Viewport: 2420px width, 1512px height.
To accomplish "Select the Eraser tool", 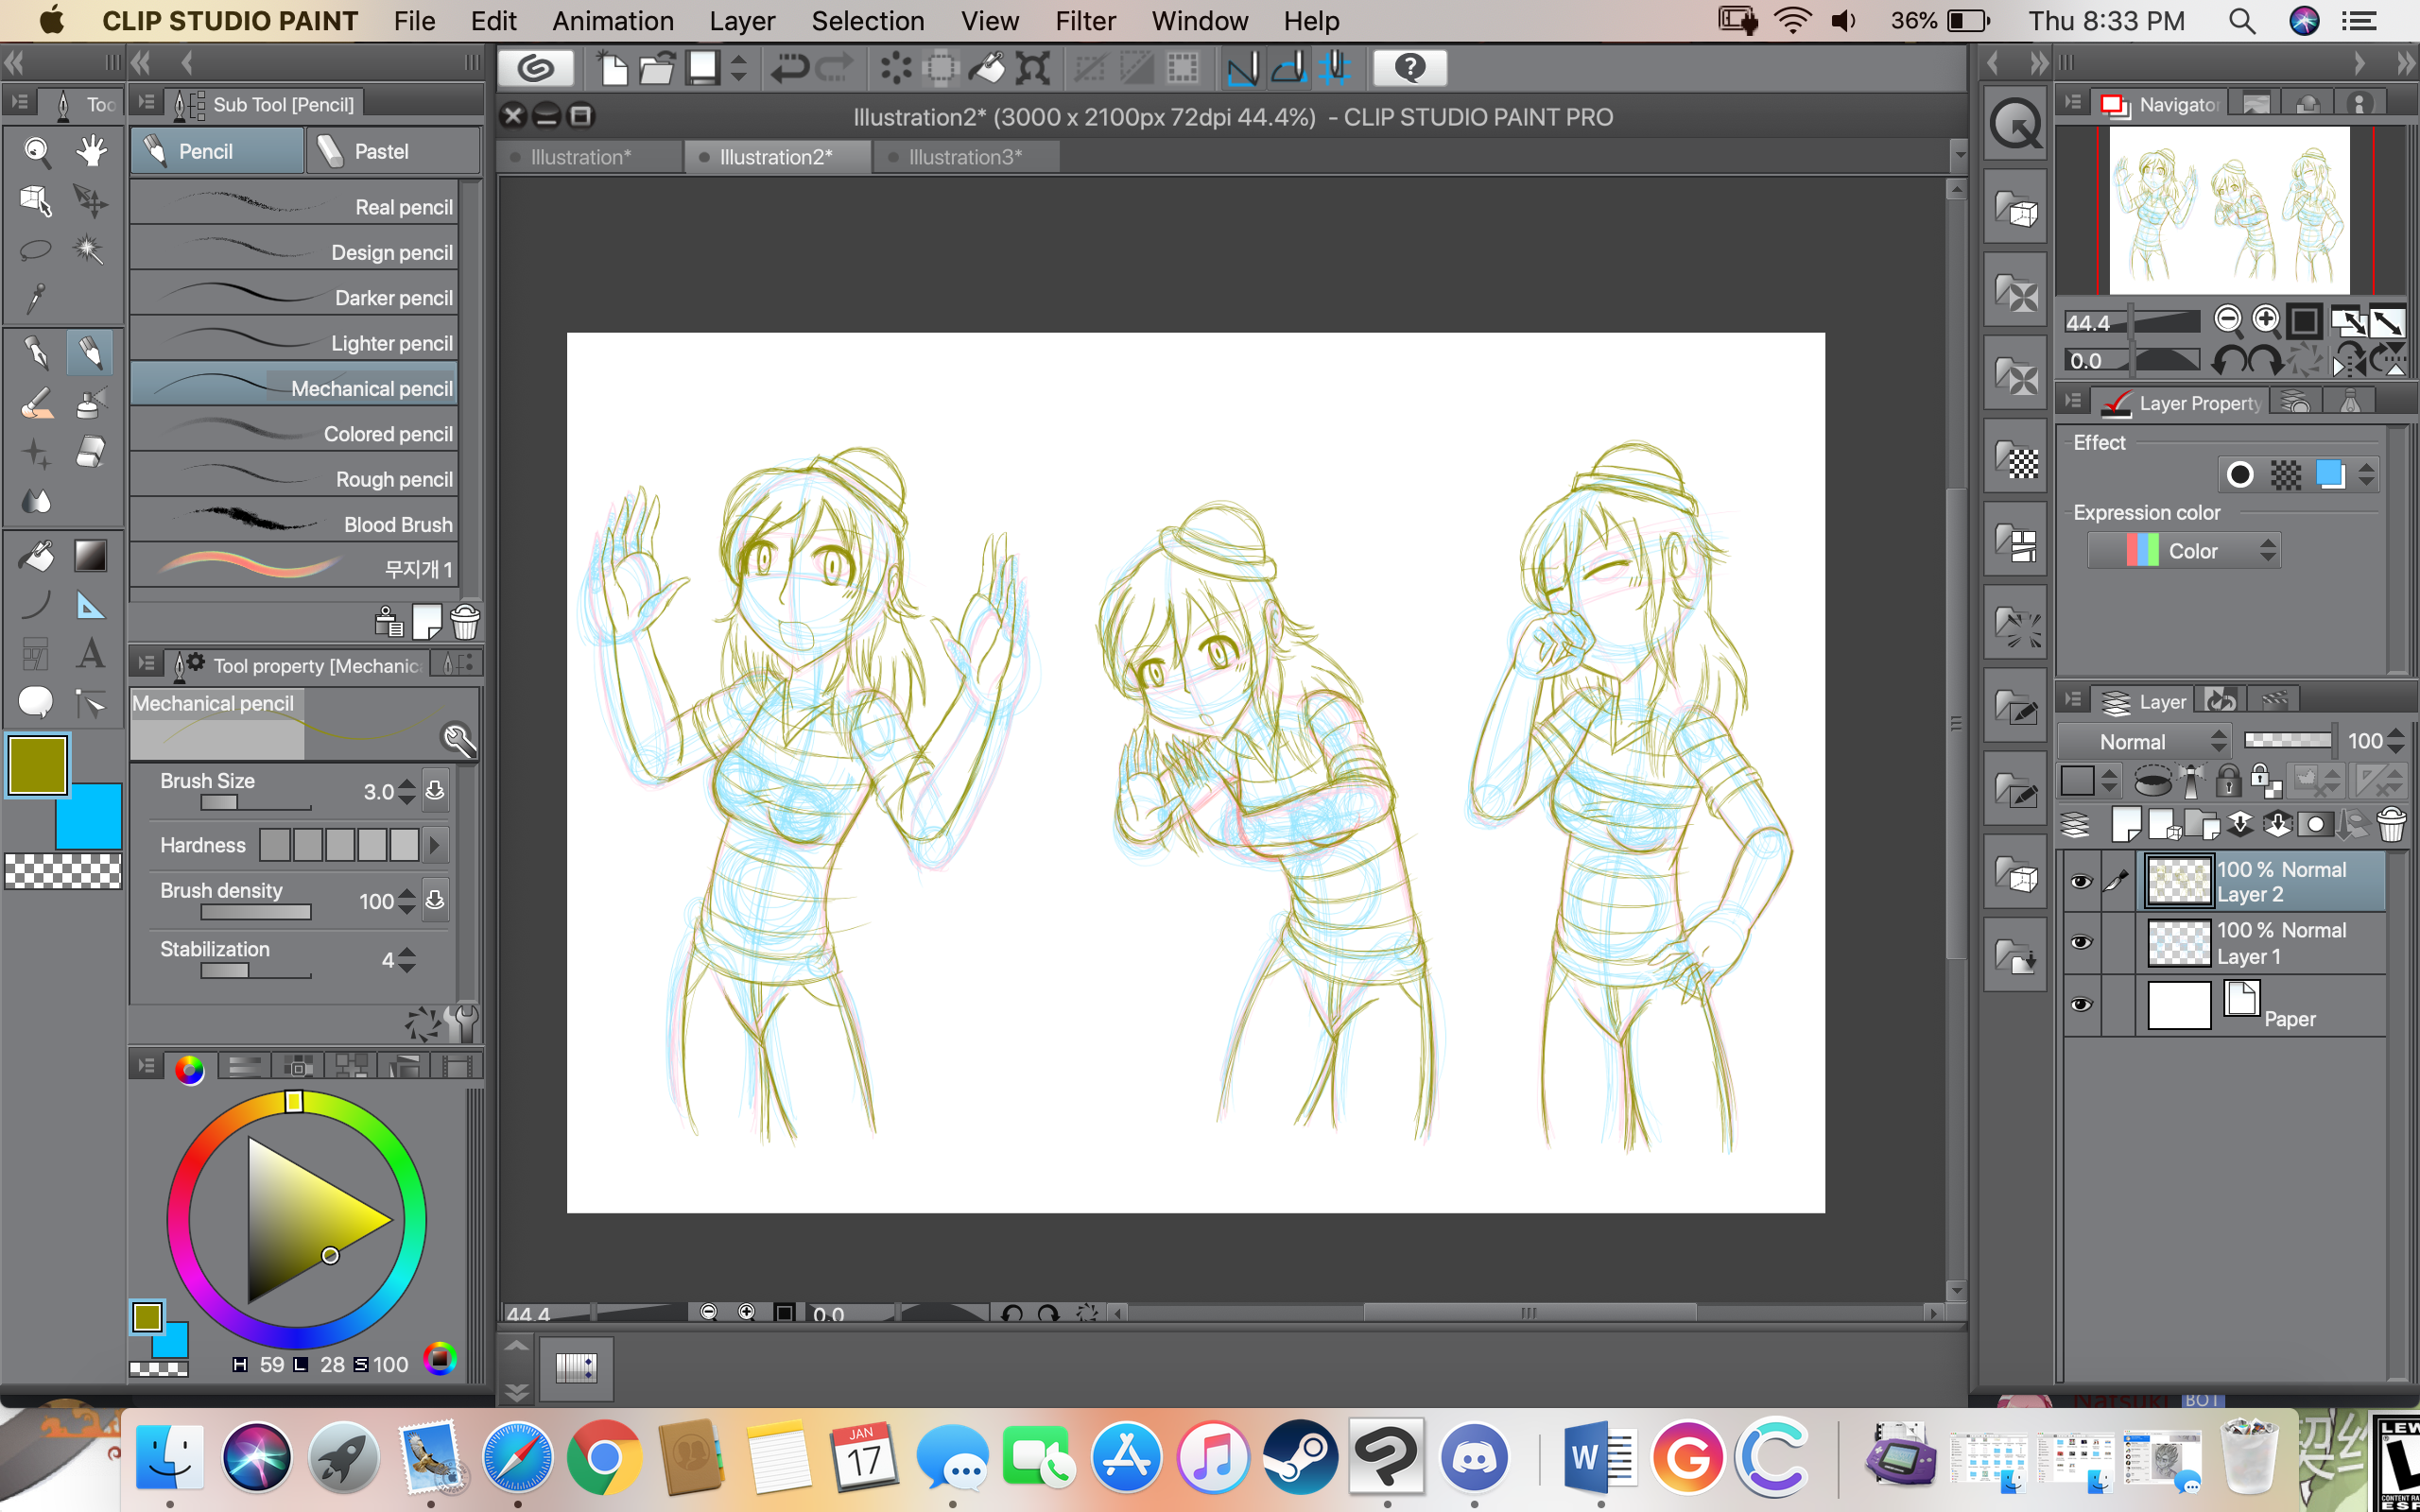I will click(91, 452).
